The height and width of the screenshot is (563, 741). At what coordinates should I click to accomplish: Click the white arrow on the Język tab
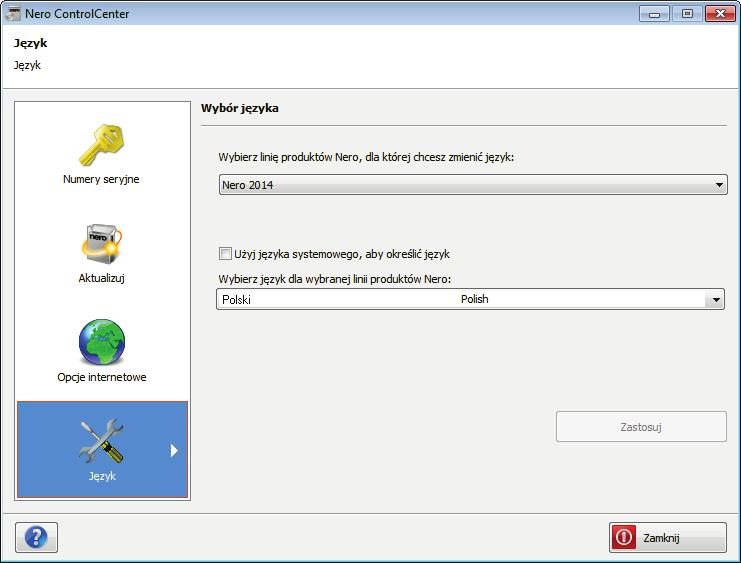point(174,450)
